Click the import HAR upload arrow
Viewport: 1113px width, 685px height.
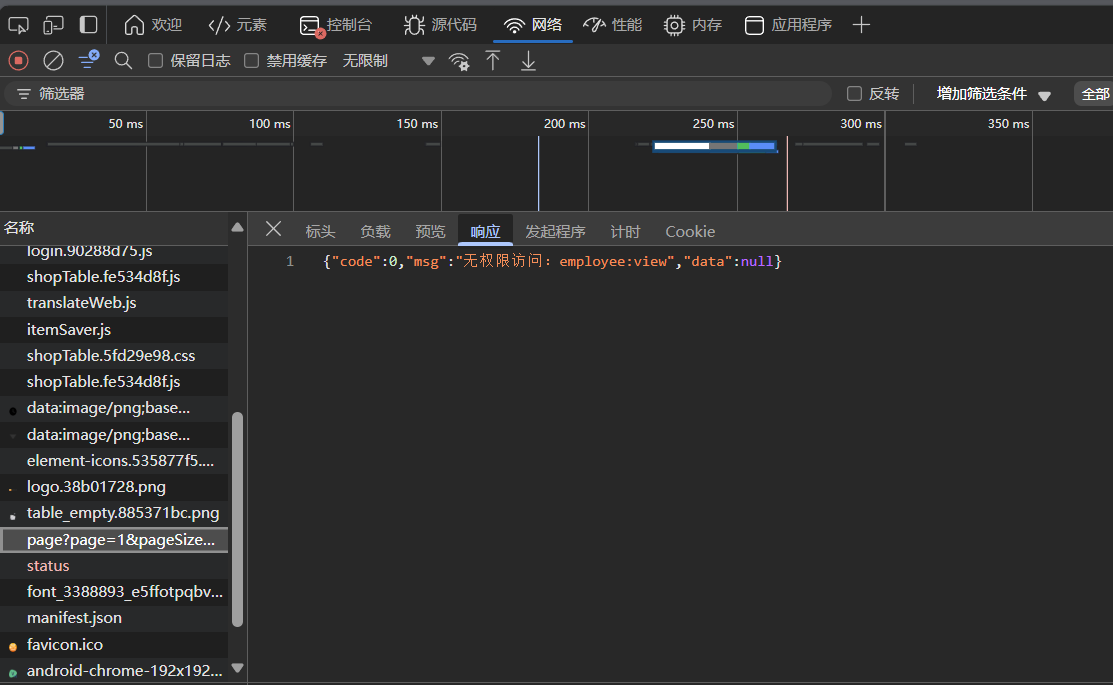pyautogui.click(x=493, y=61)
